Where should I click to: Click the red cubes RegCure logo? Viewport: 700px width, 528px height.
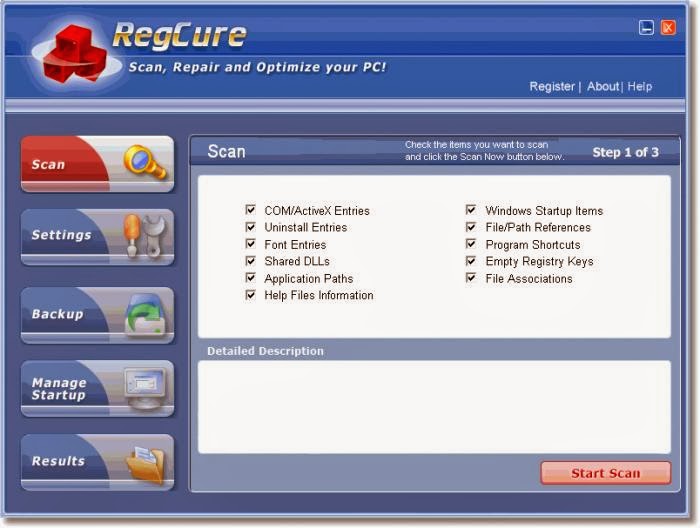click(75, 55)
